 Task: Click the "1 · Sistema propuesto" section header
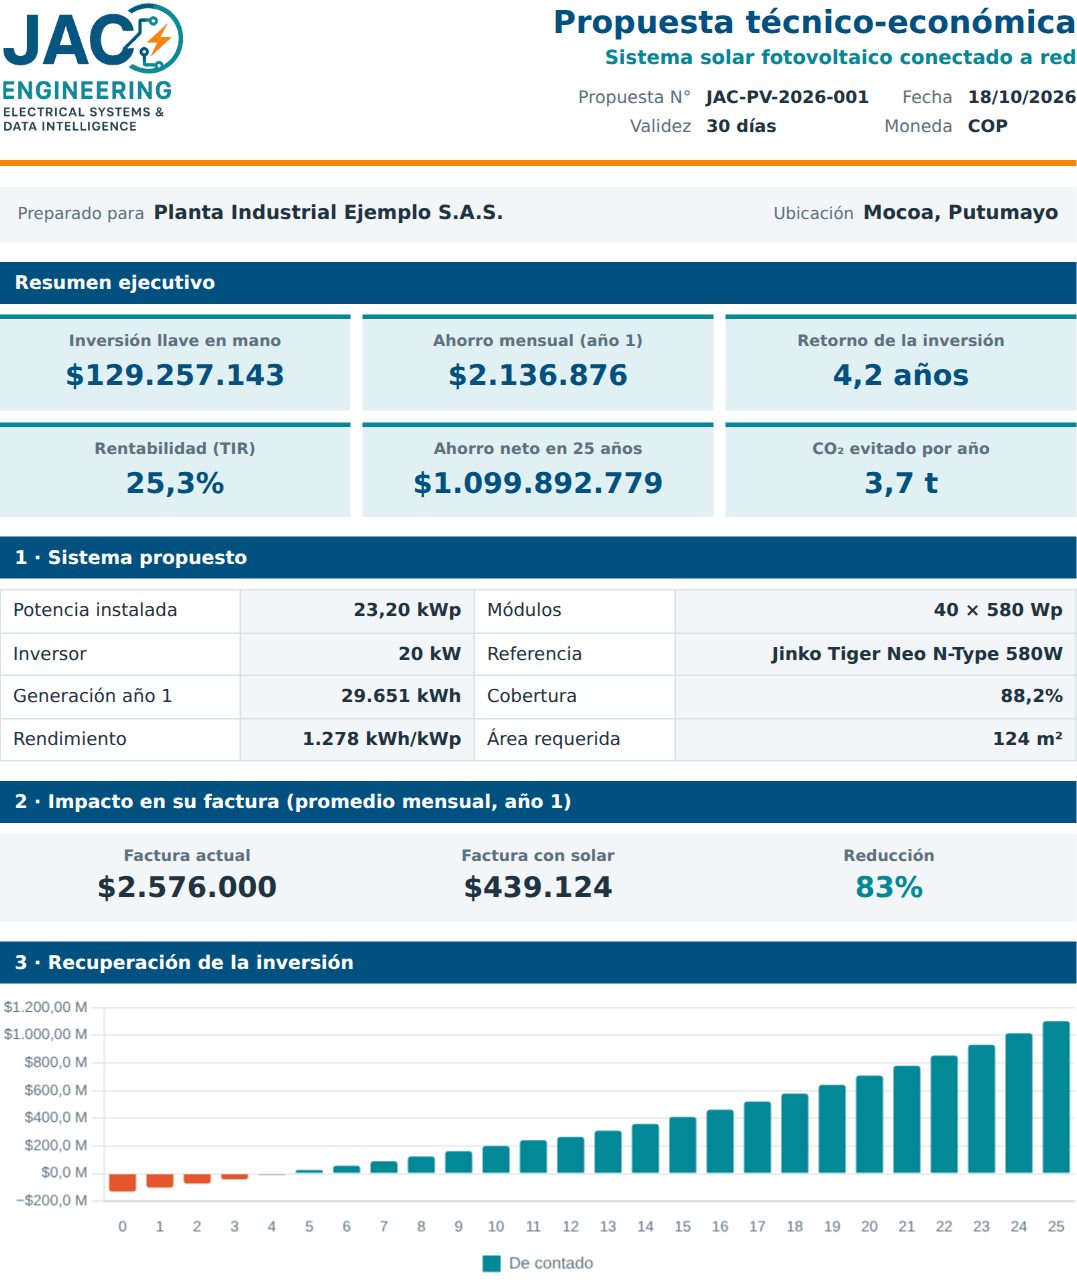(x=538, y=558)
